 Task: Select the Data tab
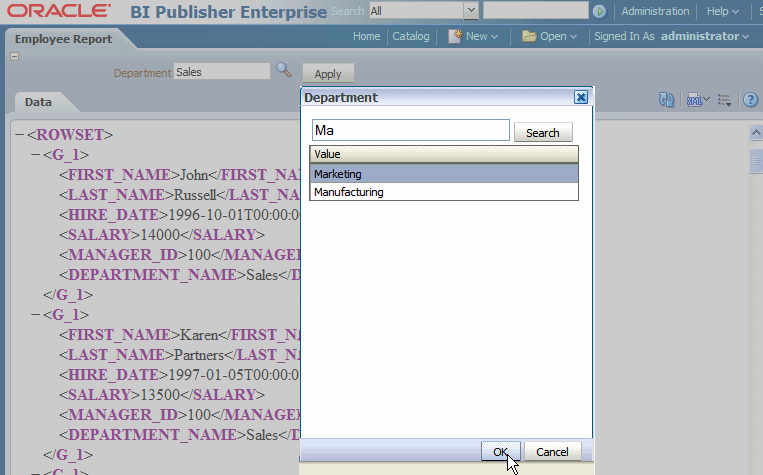pos(38,102)
